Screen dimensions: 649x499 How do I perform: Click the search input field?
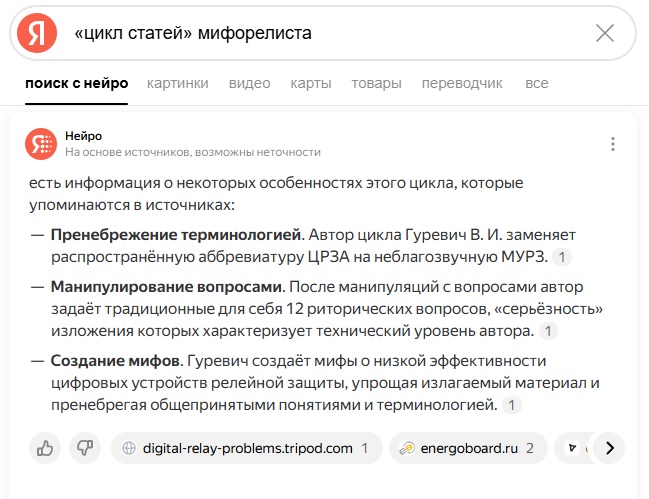(x=327, y=33)
